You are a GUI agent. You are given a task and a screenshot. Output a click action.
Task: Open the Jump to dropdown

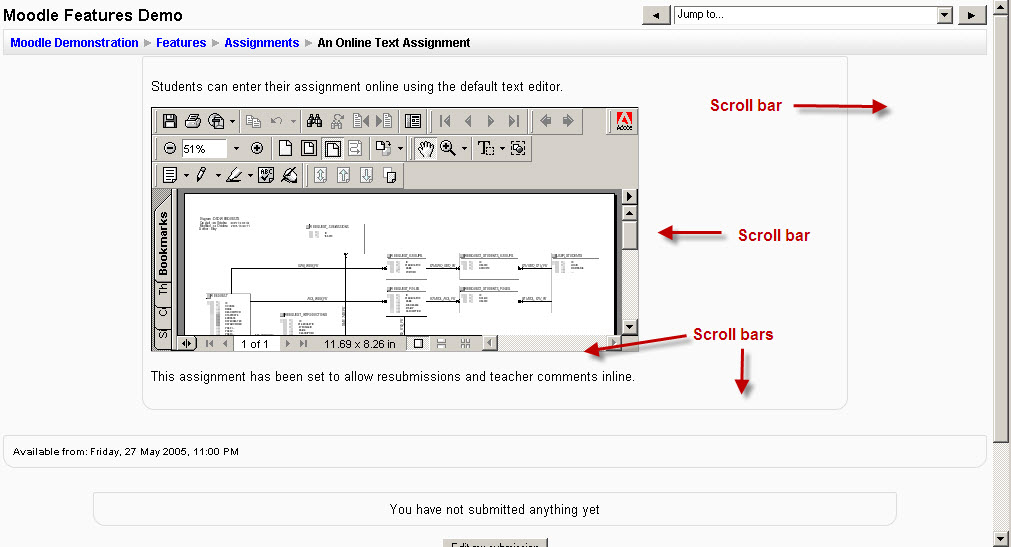click(944, 15)
